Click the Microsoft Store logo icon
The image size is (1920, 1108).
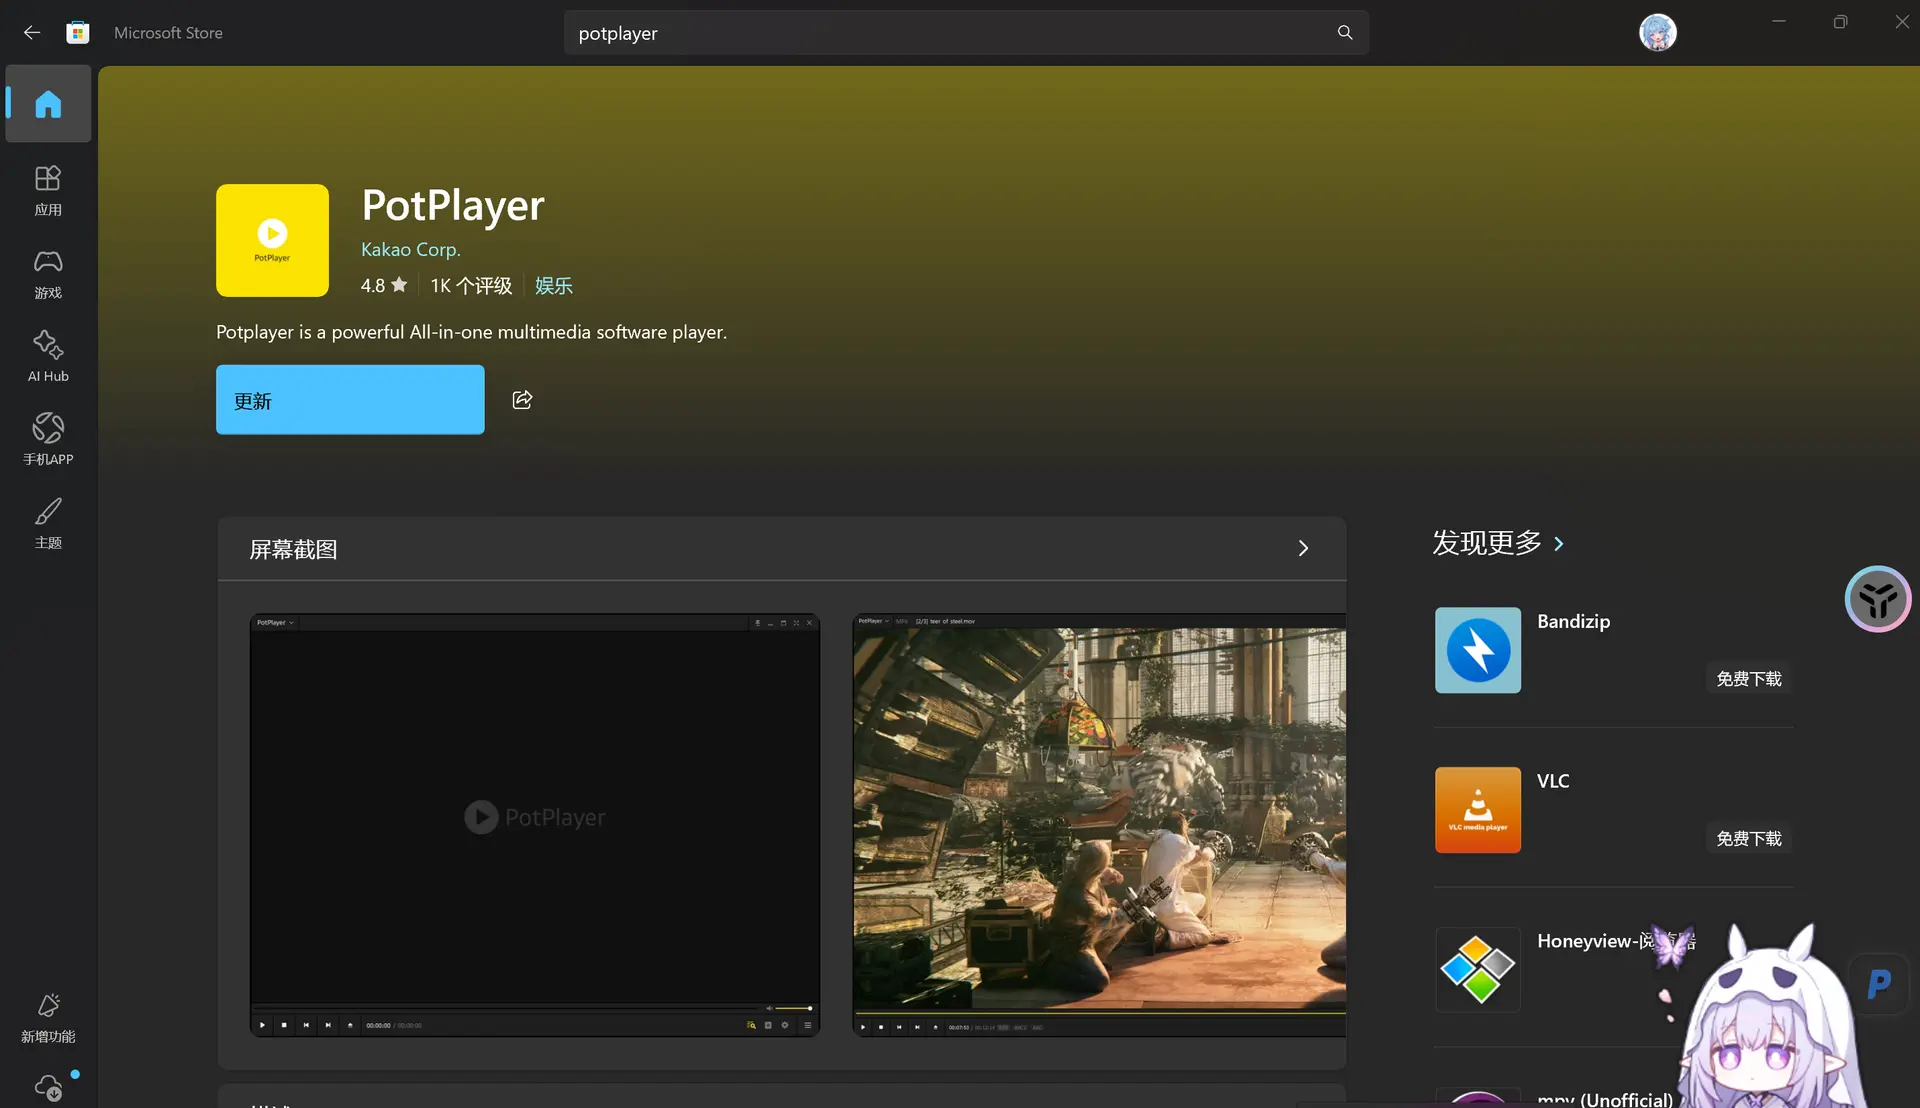(x=78, y=33)
